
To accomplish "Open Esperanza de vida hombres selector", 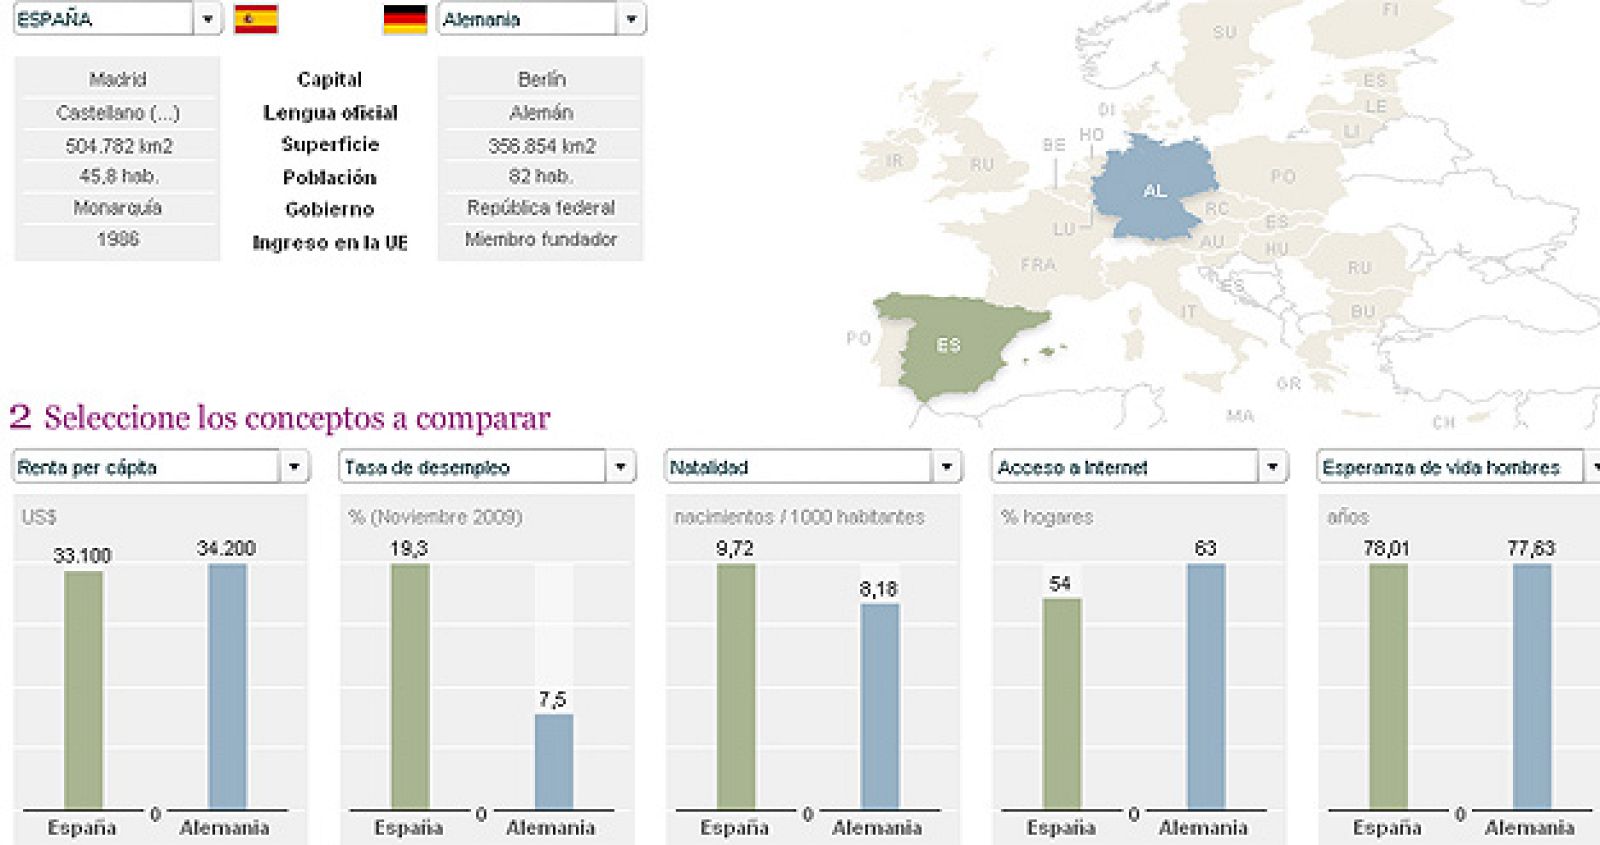I will [1590, 467].
